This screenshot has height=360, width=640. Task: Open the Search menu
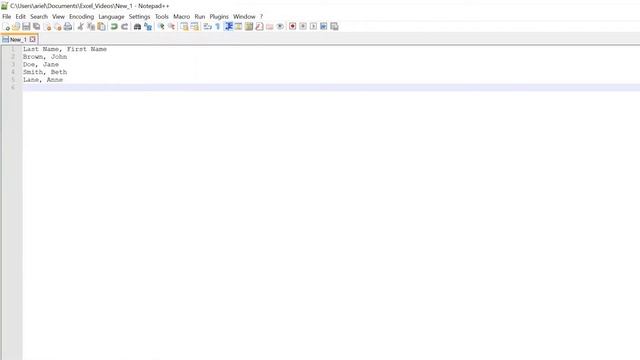pyautogui.click(x=39, y=17)
